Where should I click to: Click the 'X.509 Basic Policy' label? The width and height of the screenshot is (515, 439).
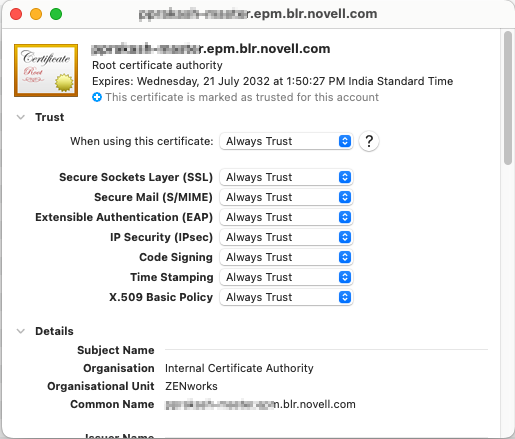tap(161, 297)
